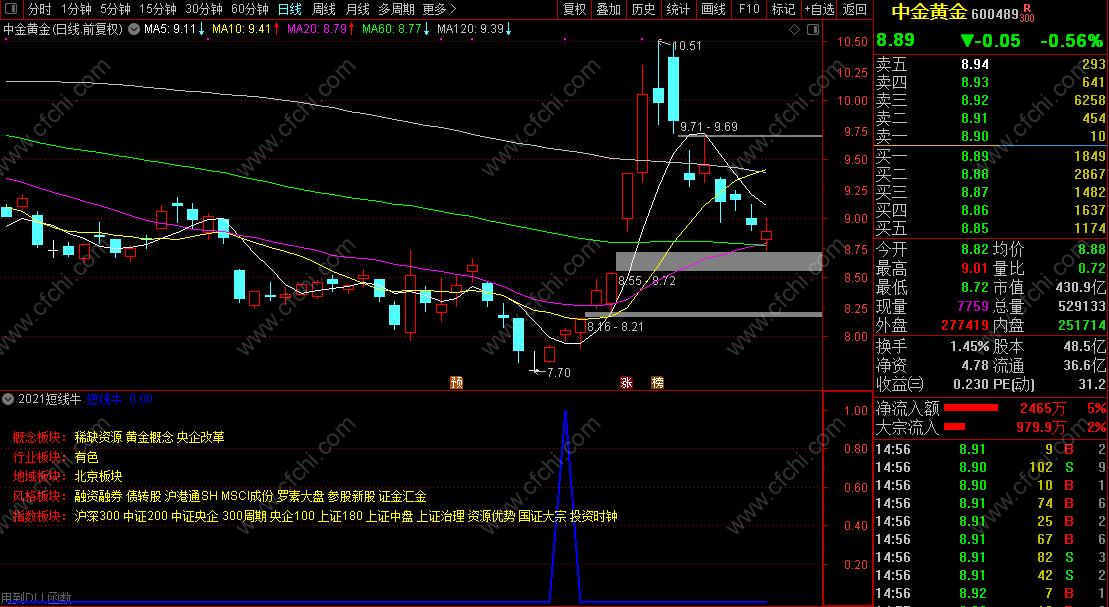Expand main chart indicator dropdown next to 中金黄金
This screenshot has width=1109, height=607.
point(132,29)
